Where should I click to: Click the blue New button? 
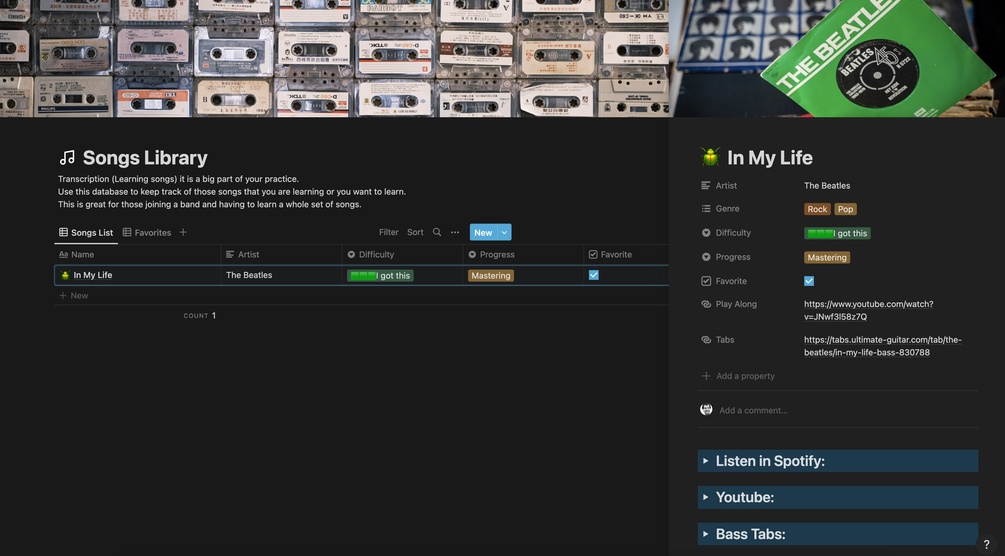(483, 232)
